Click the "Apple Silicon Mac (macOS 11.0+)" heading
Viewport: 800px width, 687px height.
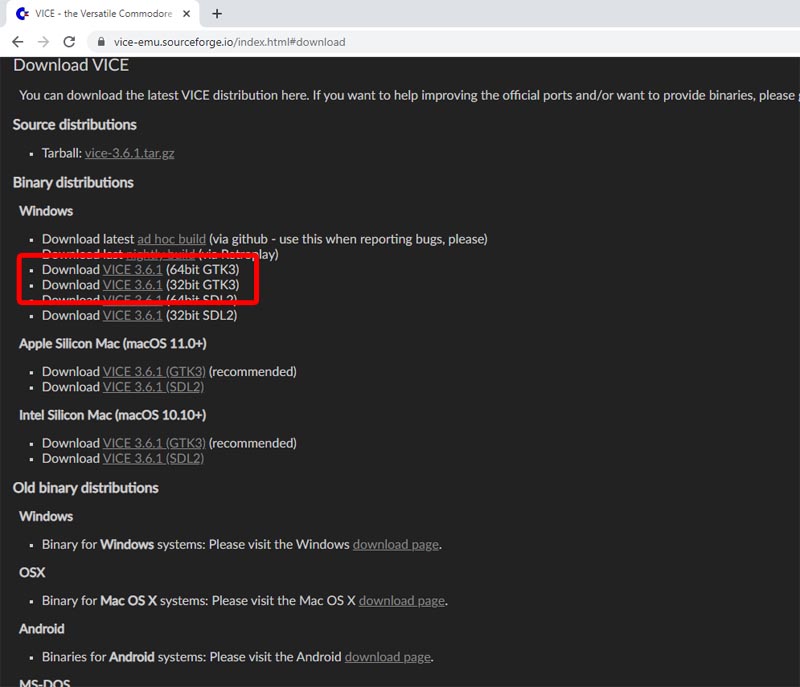pyautogui.click(x=113, y=344)
